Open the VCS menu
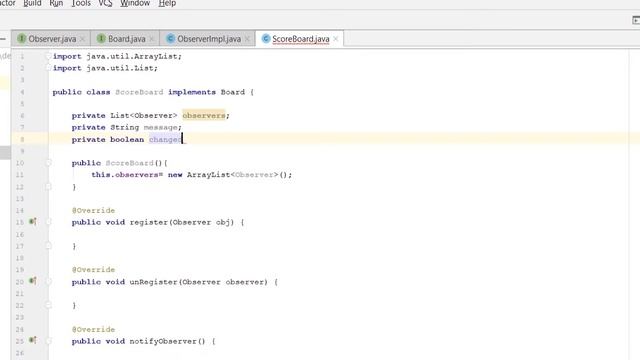 tap(105, 3)
